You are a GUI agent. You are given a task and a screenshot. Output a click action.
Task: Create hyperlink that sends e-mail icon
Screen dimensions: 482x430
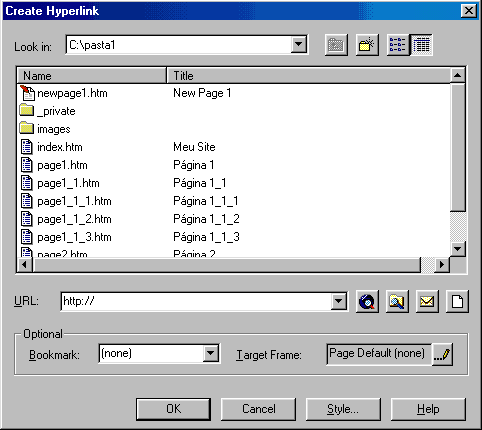[427, 301]
